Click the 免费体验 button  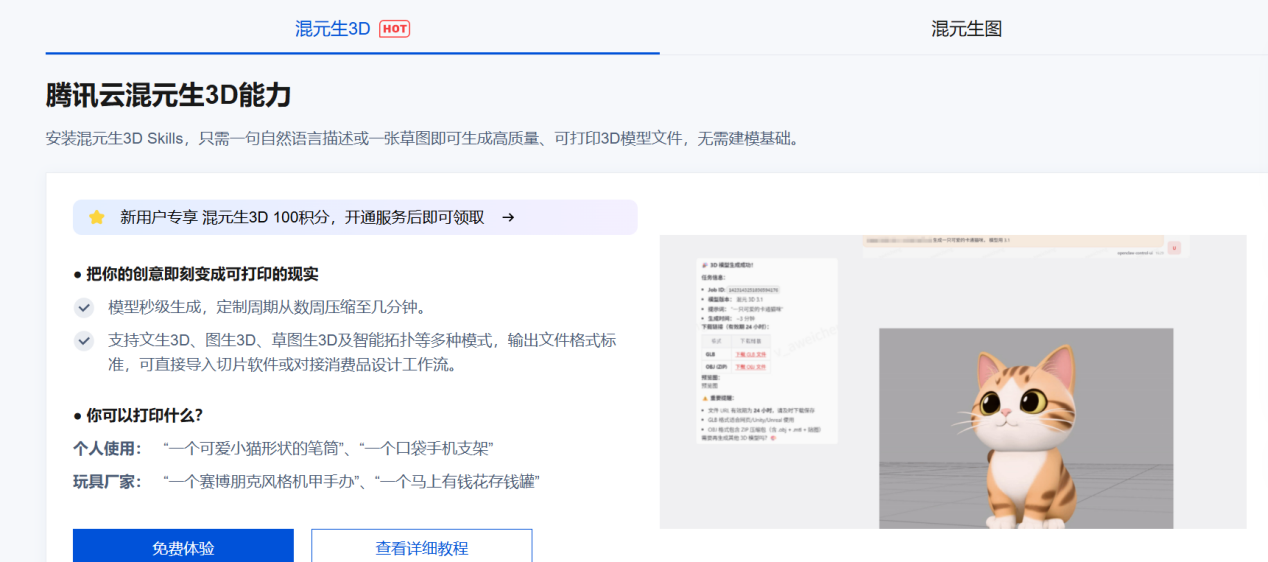coord(183,547)
